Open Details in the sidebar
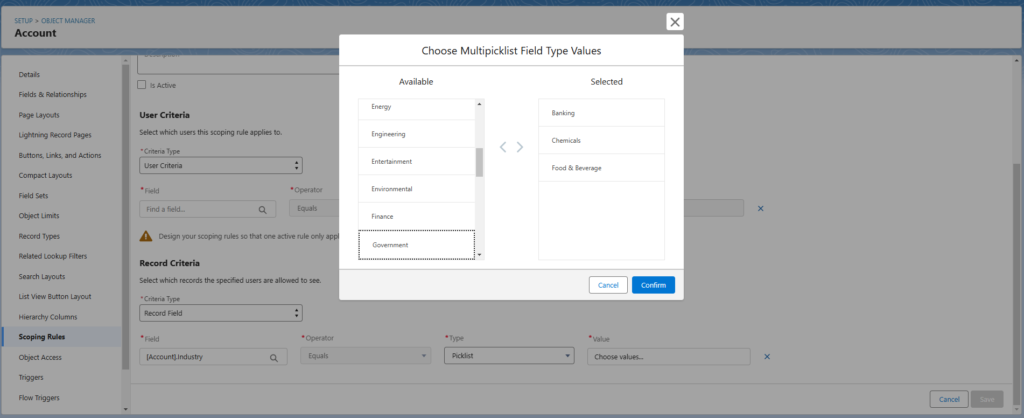 [29, 74]
